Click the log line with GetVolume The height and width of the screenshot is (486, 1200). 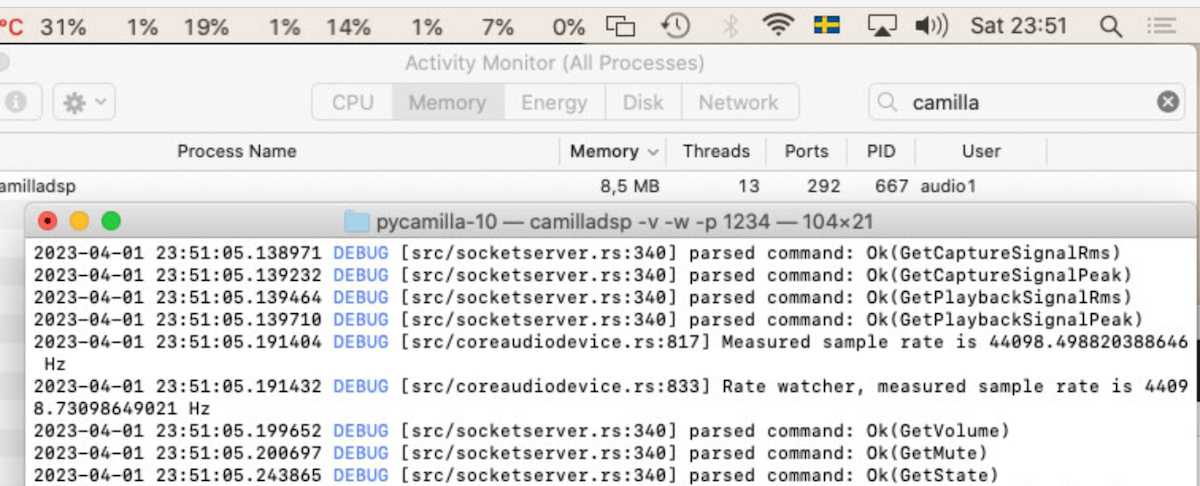point(522,431)
